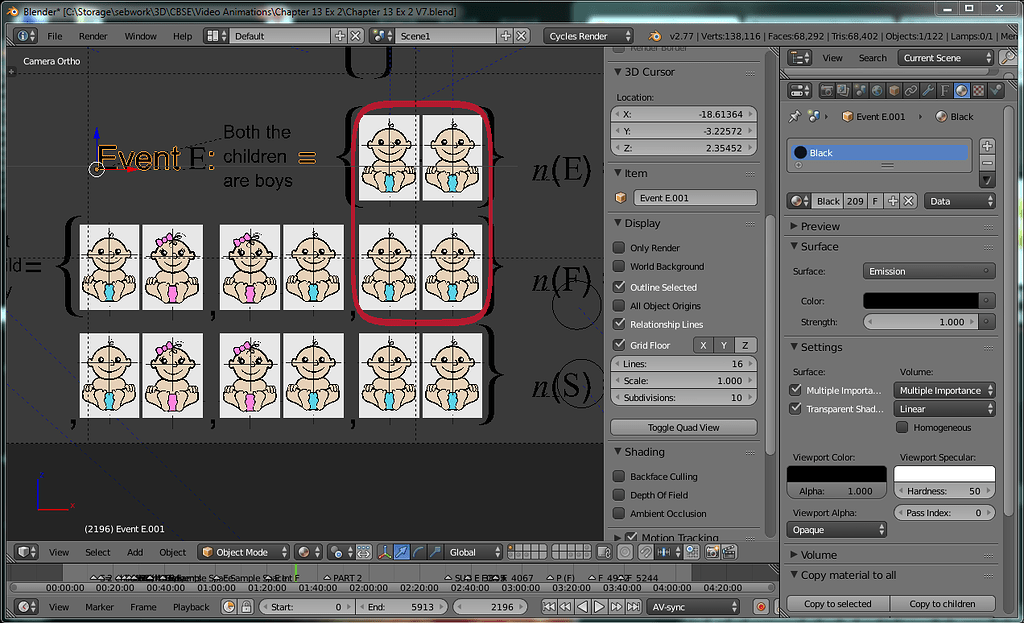The width and height of the screenshot is (1024, 623).
Task: Remove the selected material slot (minus button)
Action: click(987, 163)
